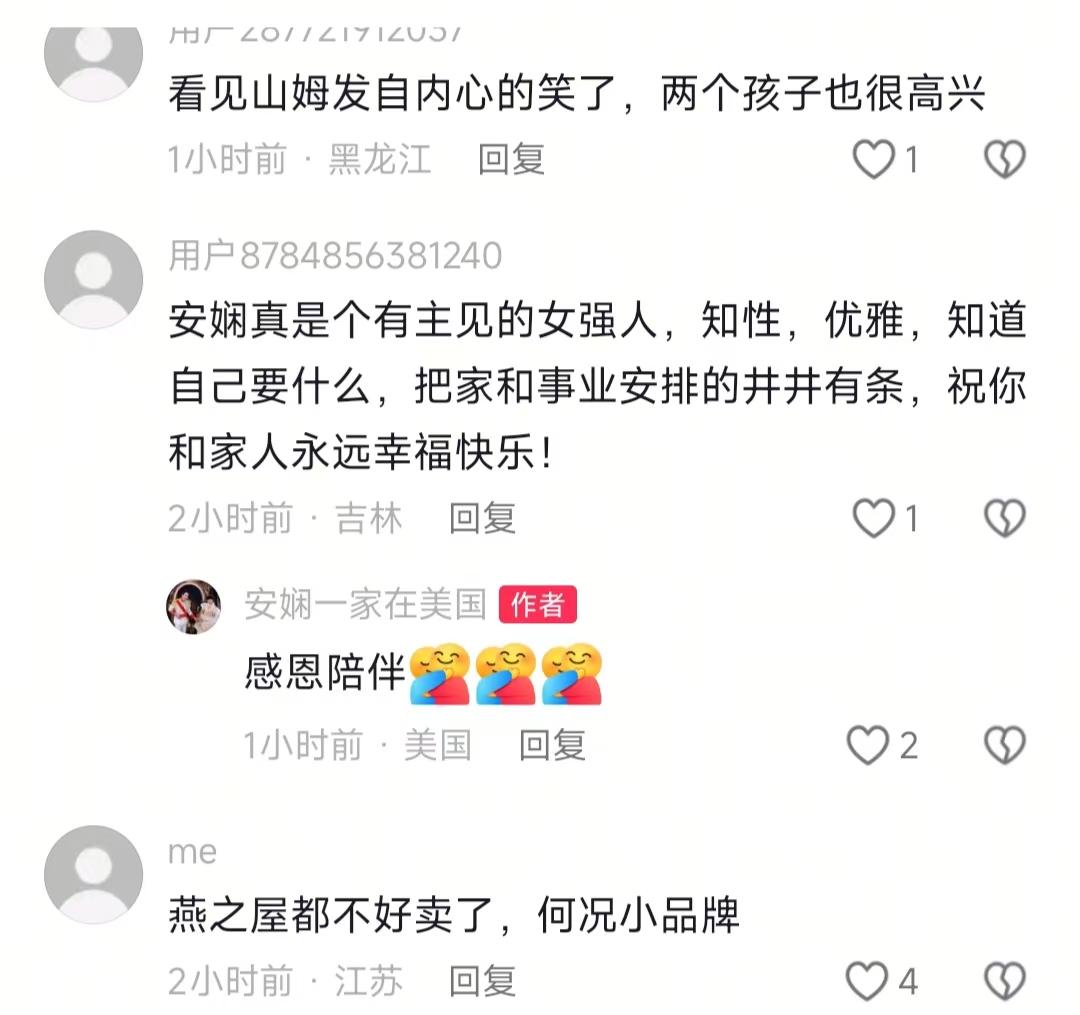Open profile of 用户8784856381240
The image size is (1080, 1015).
coord(335,255)
